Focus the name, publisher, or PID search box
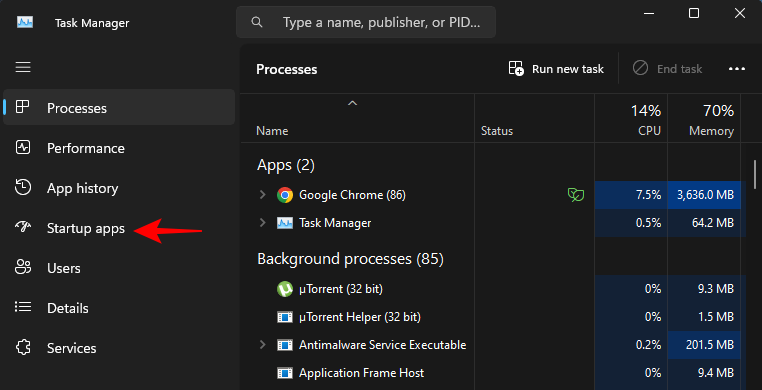The image size is (762, 390). tap(366, 22)
